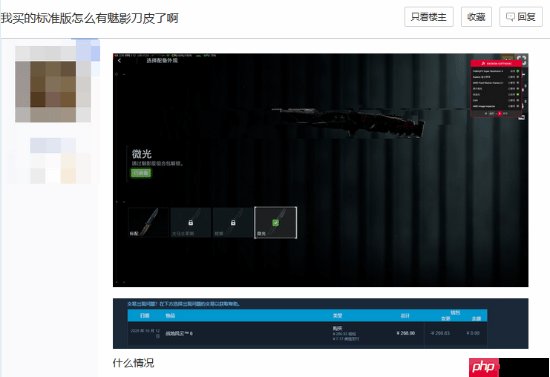This screenshot has width=550, height=377.
Task: Select the second locked knife skin tile
Action: (191, 223)
